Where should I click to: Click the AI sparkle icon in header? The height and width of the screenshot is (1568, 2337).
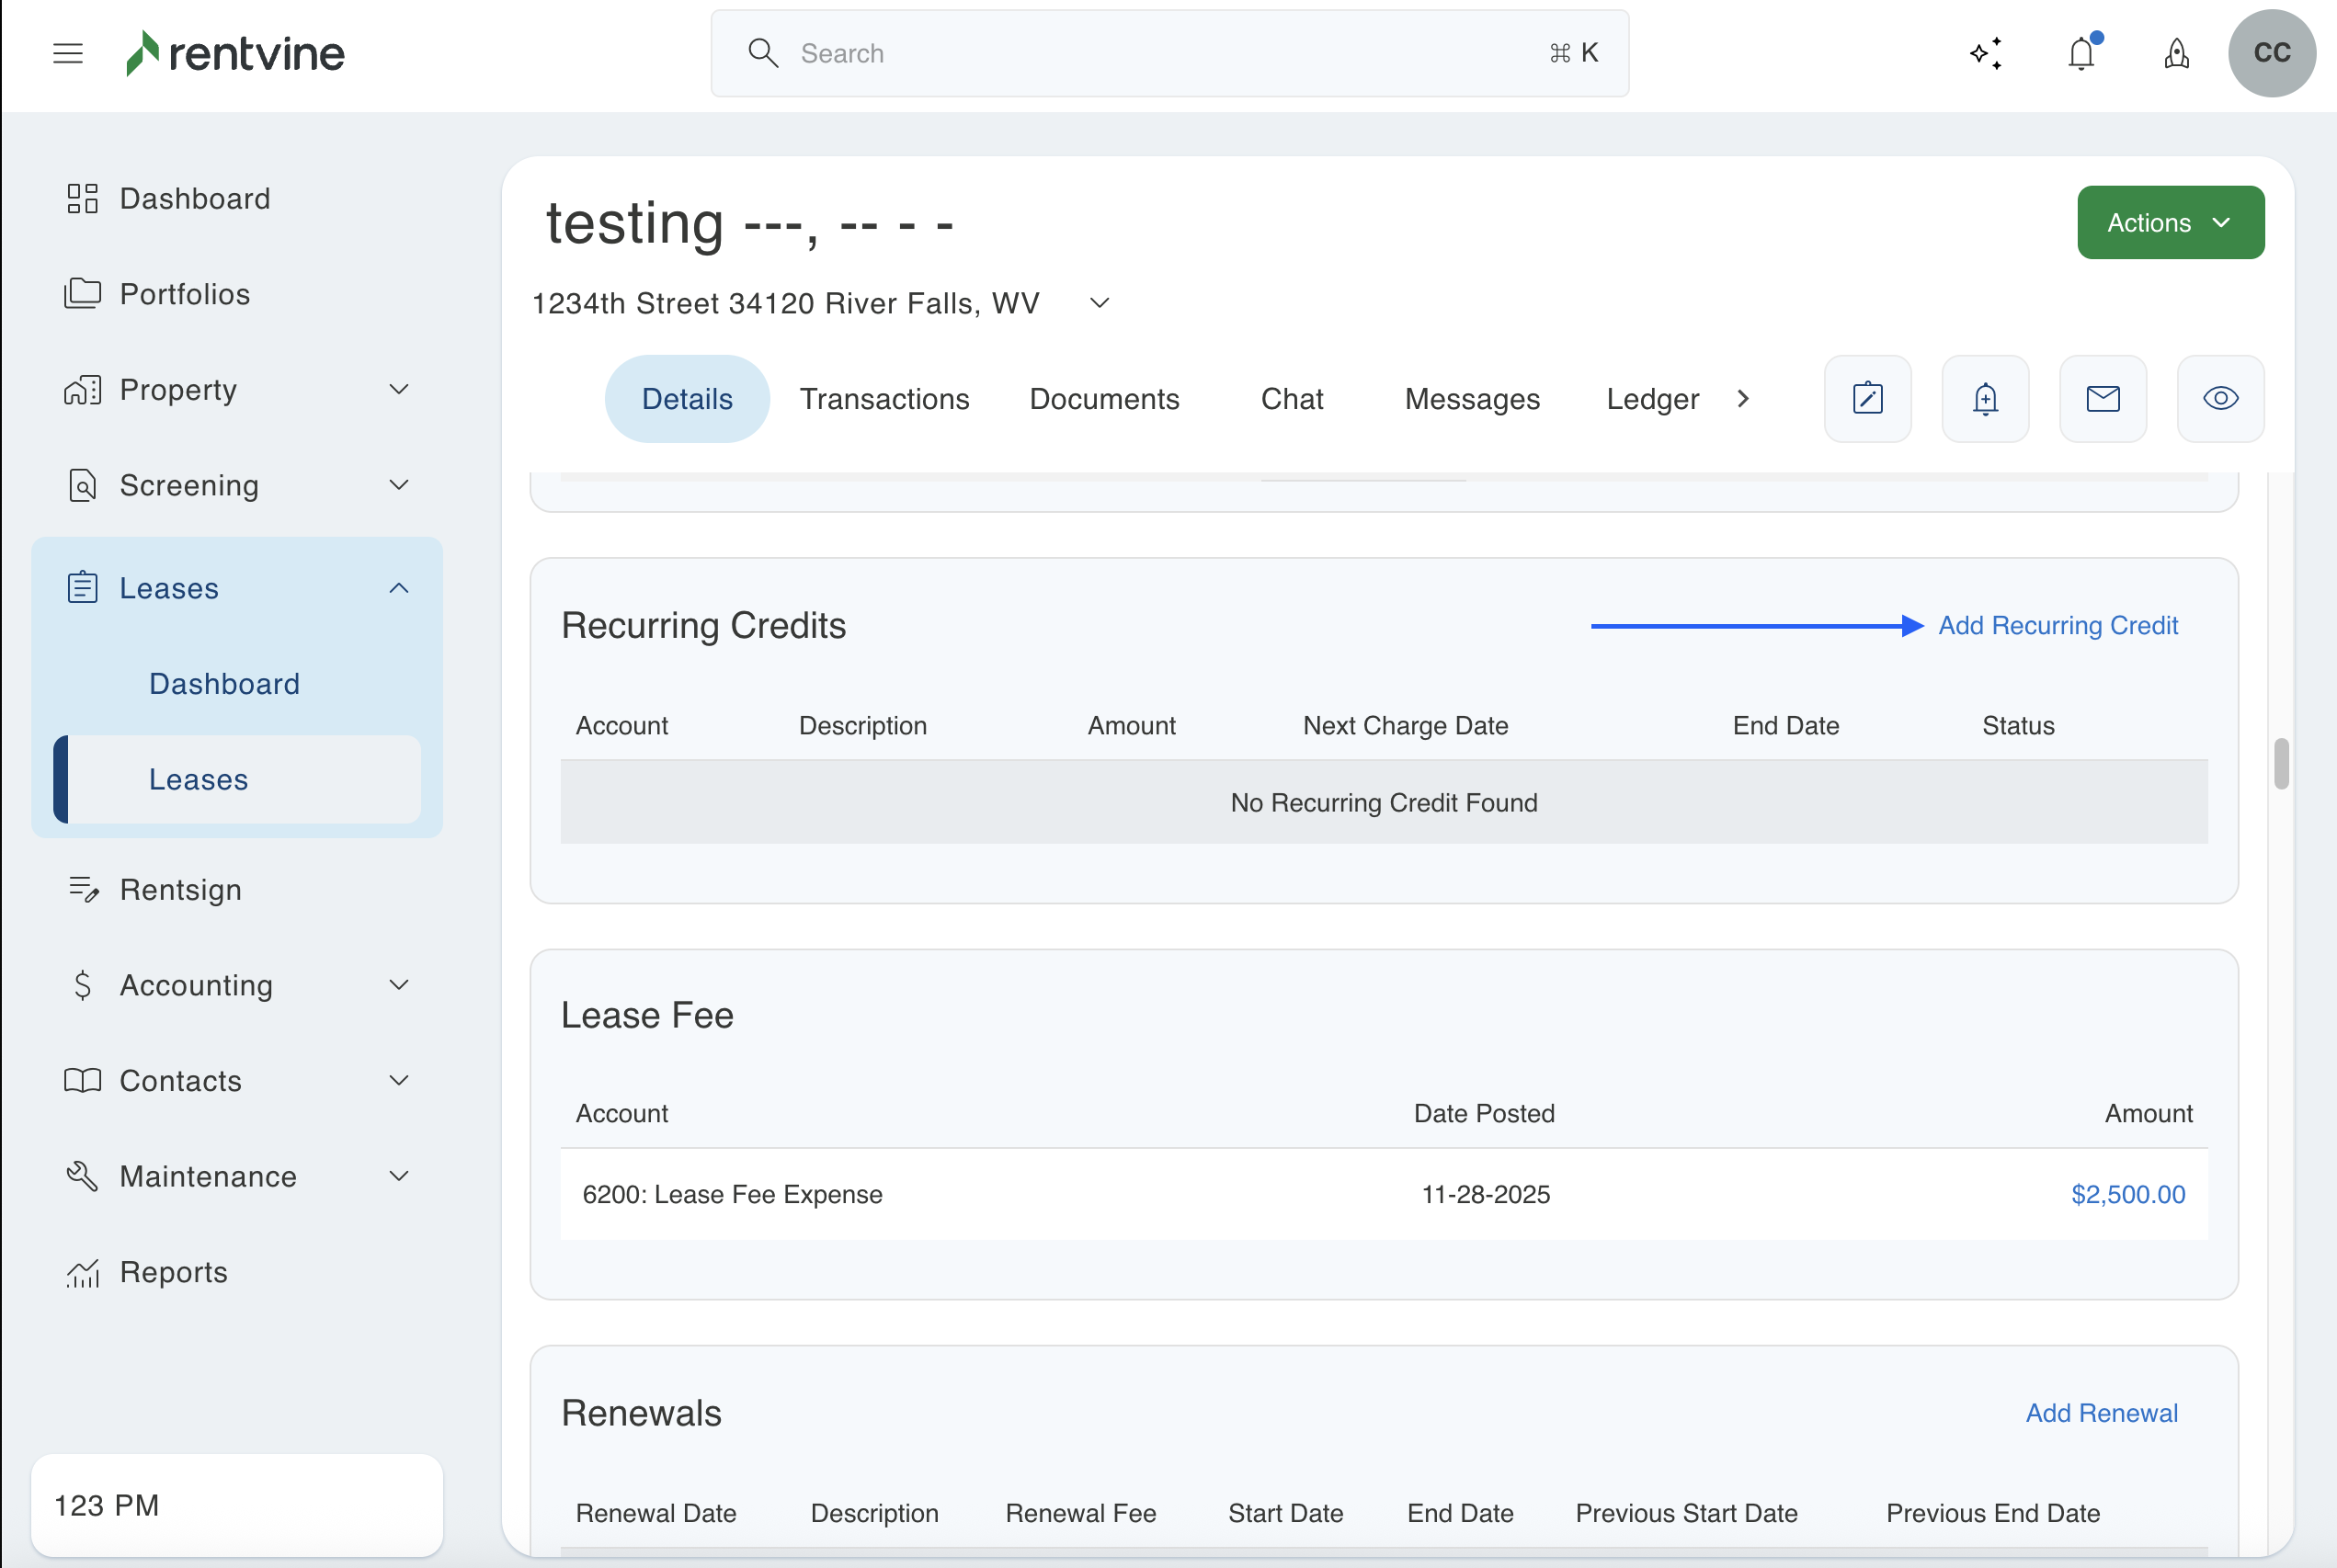tap(1986, 53)
